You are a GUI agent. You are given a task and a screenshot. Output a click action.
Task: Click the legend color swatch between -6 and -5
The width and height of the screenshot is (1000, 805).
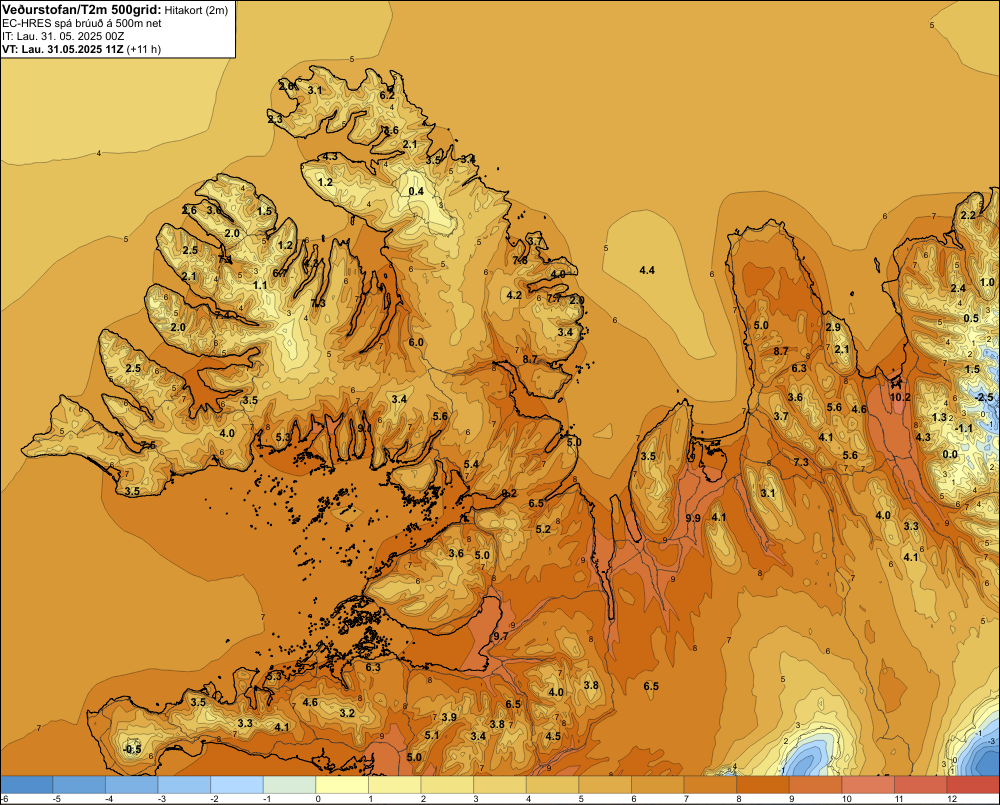click(x=27, y=784)
